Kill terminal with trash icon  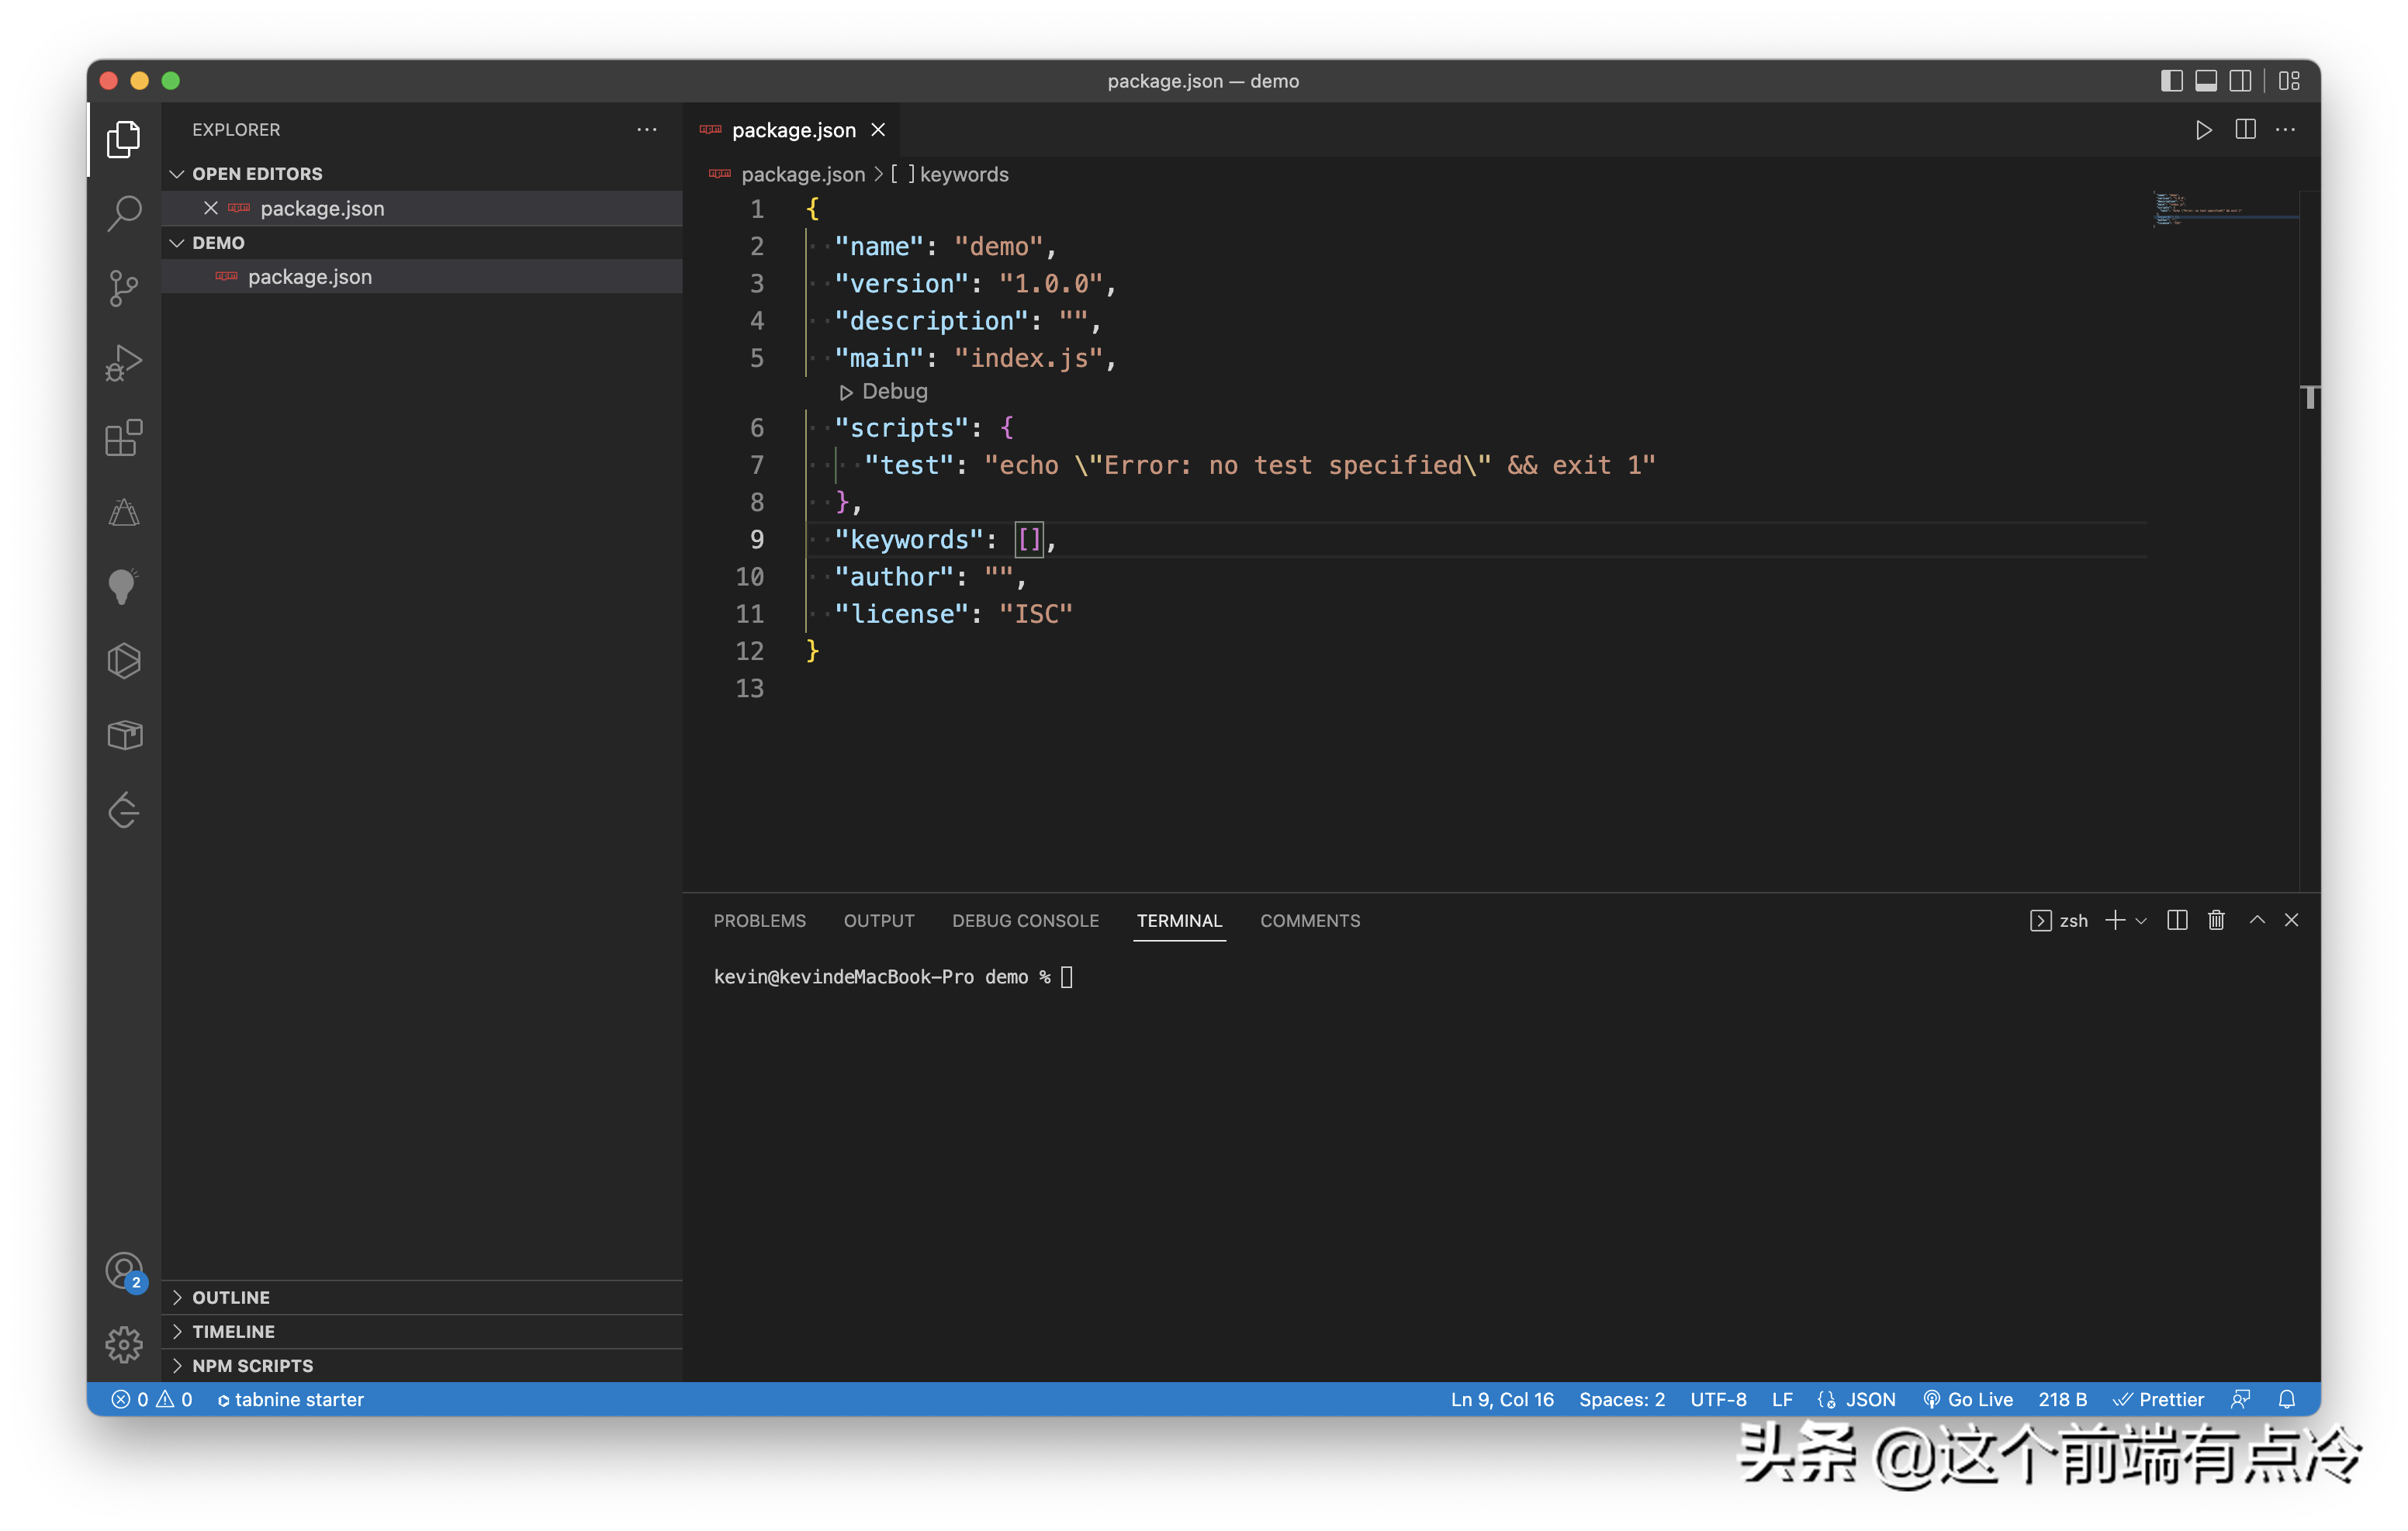click(x=2216, y=920)
